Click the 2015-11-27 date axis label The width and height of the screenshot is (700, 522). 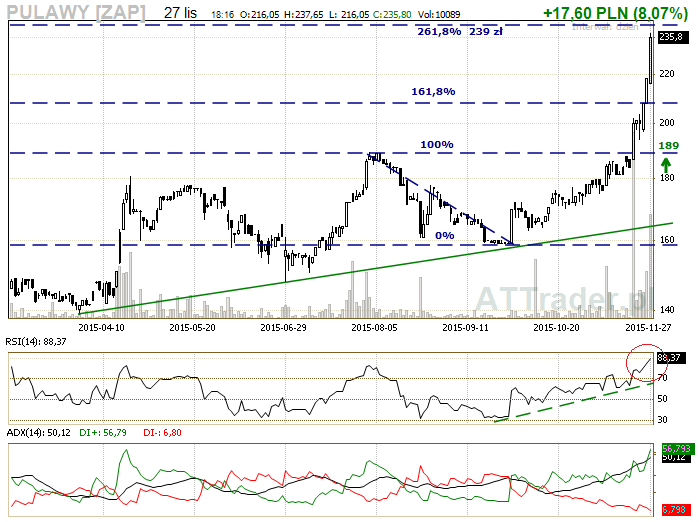click(x=648, y=328)
